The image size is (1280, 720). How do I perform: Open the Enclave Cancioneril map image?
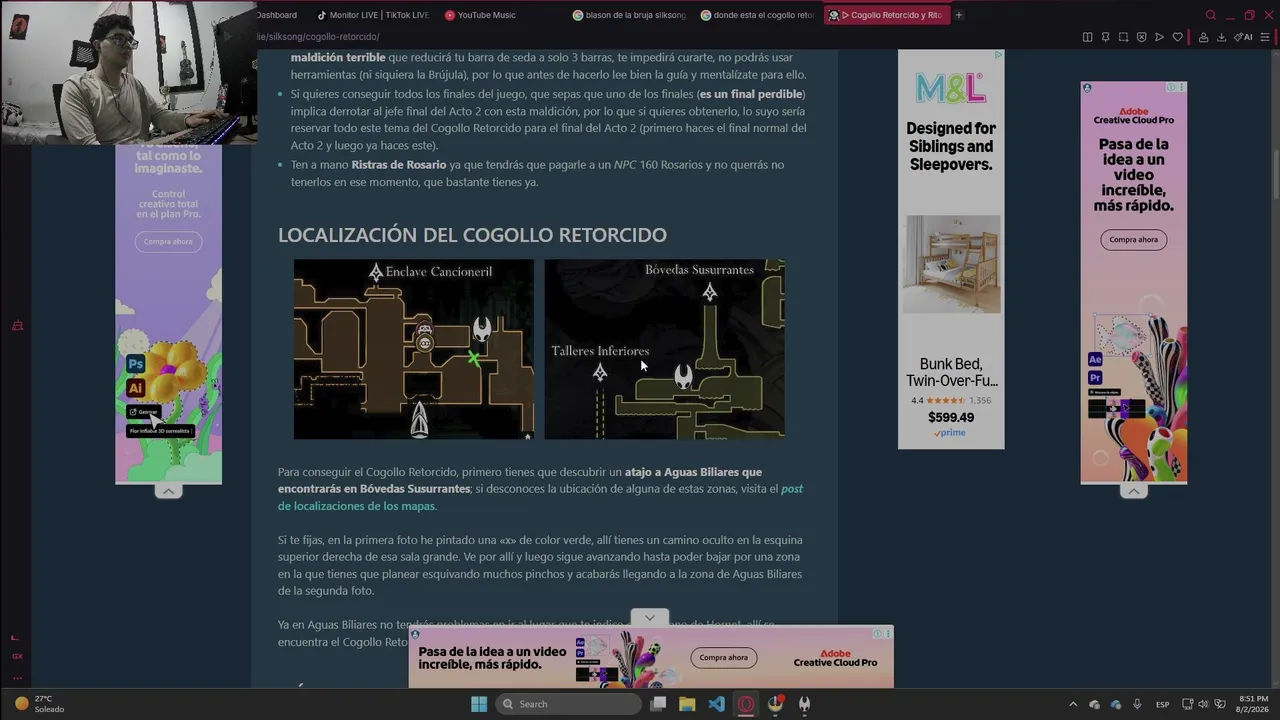tap(413, 349)
